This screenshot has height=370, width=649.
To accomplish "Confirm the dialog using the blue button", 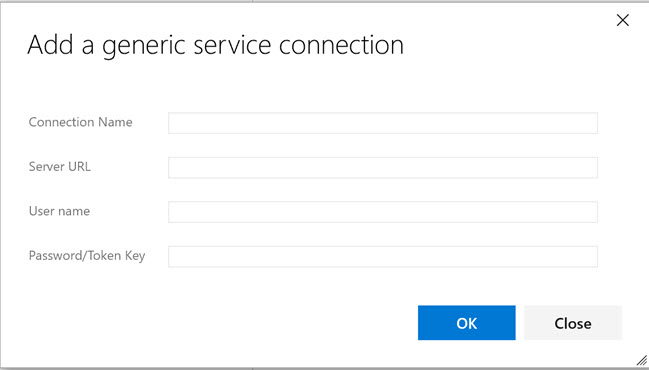I will pyautogui.click(x=466, y=323).
